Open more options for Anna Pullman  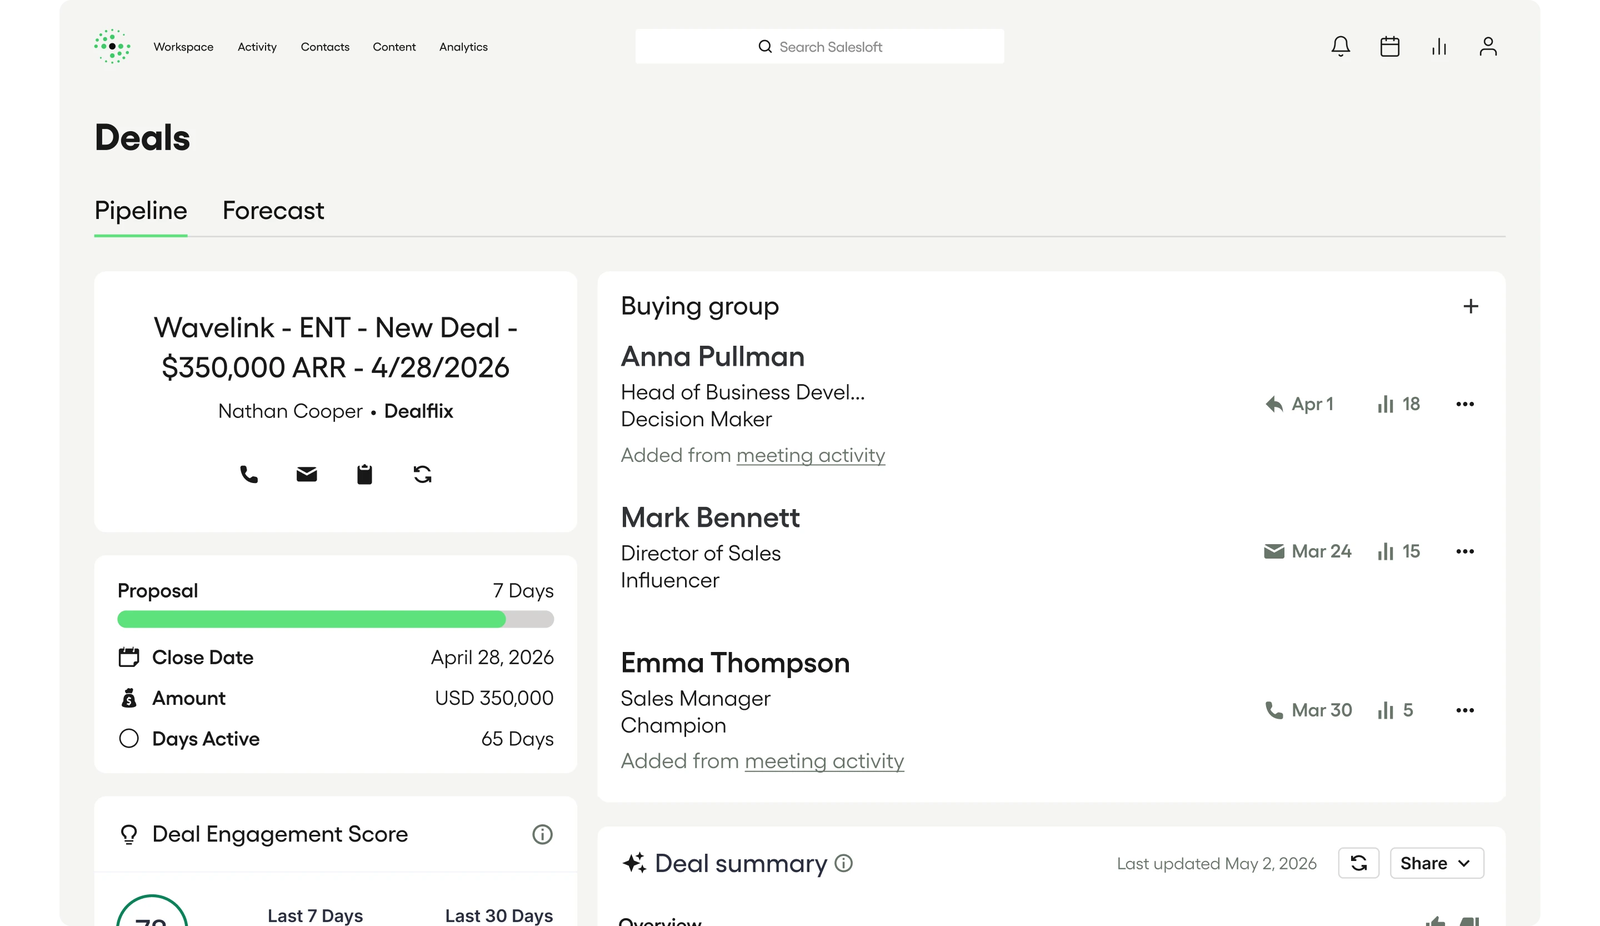[1465, 404]
